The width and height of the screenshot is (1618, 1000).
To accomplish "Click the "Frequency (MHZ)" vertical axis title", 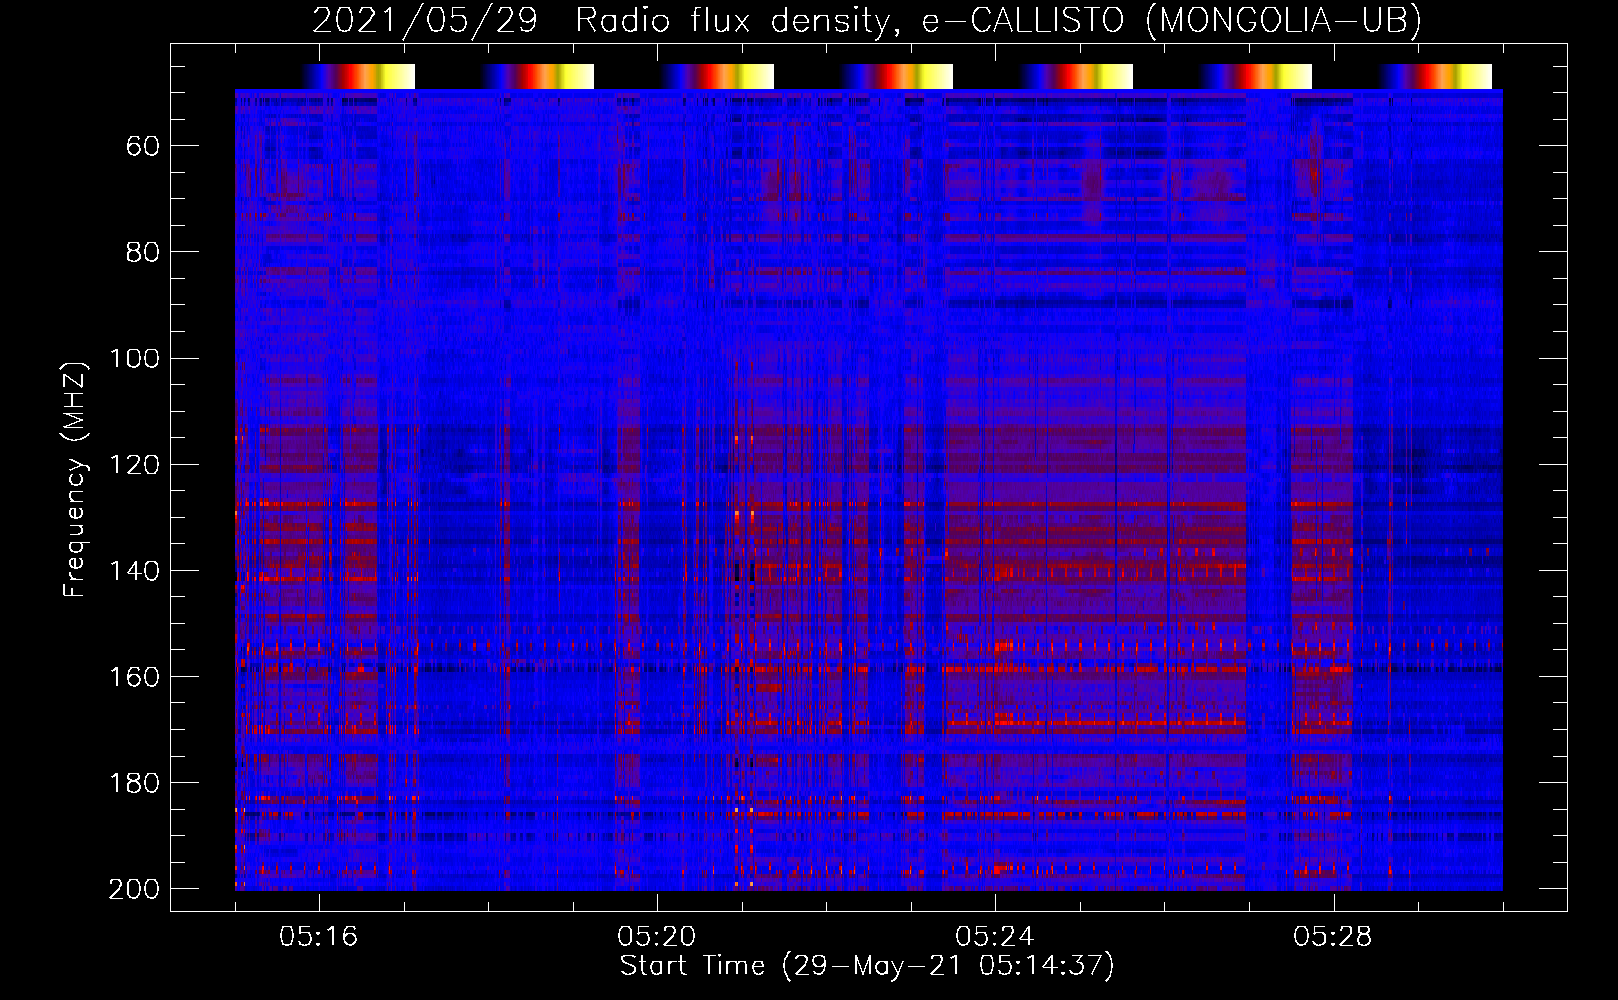I will point(75,479).
